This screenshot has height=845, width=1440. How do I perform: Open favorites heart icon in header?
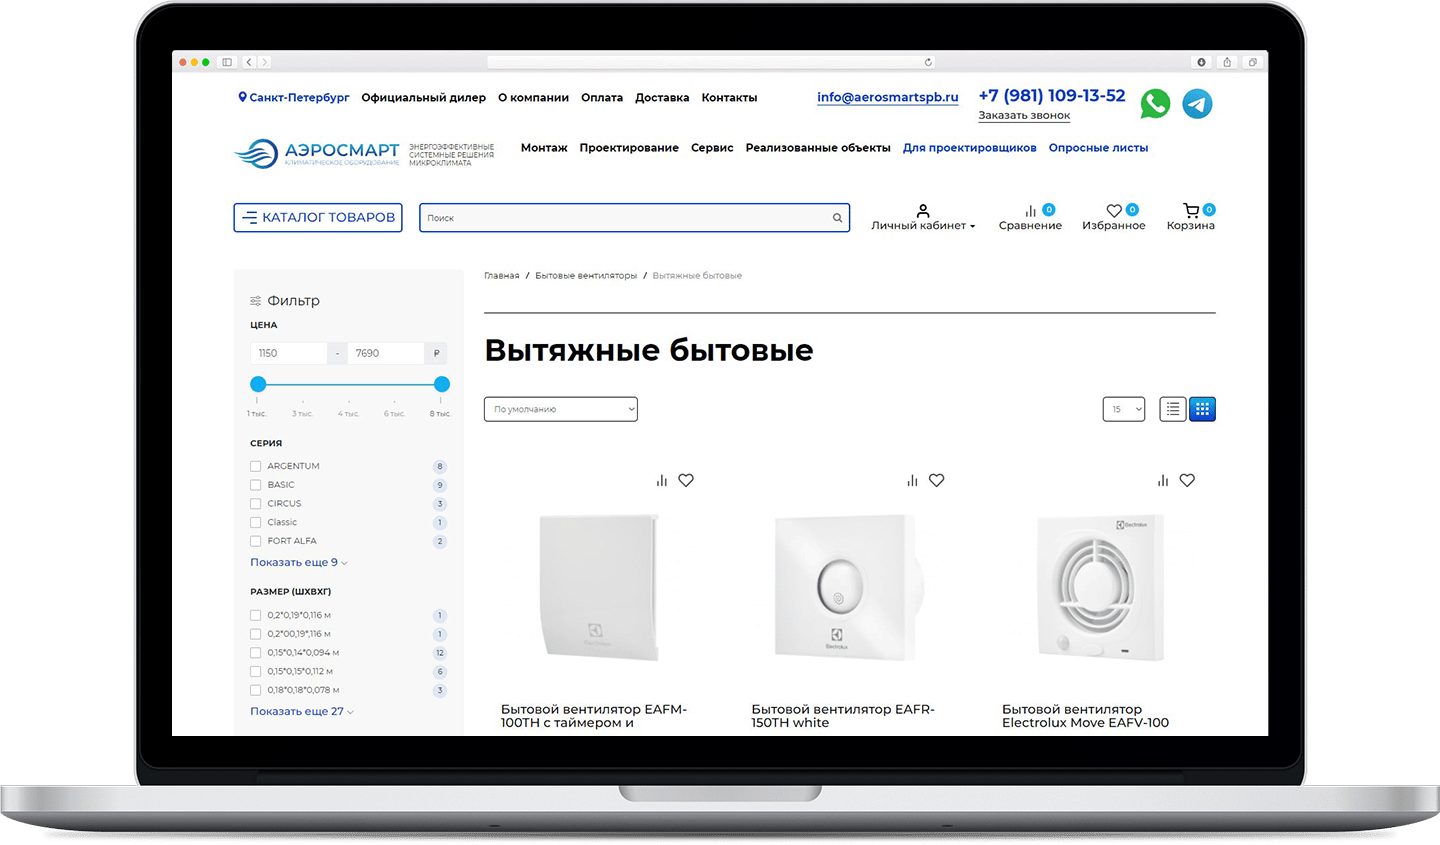tap(1114, 211)
